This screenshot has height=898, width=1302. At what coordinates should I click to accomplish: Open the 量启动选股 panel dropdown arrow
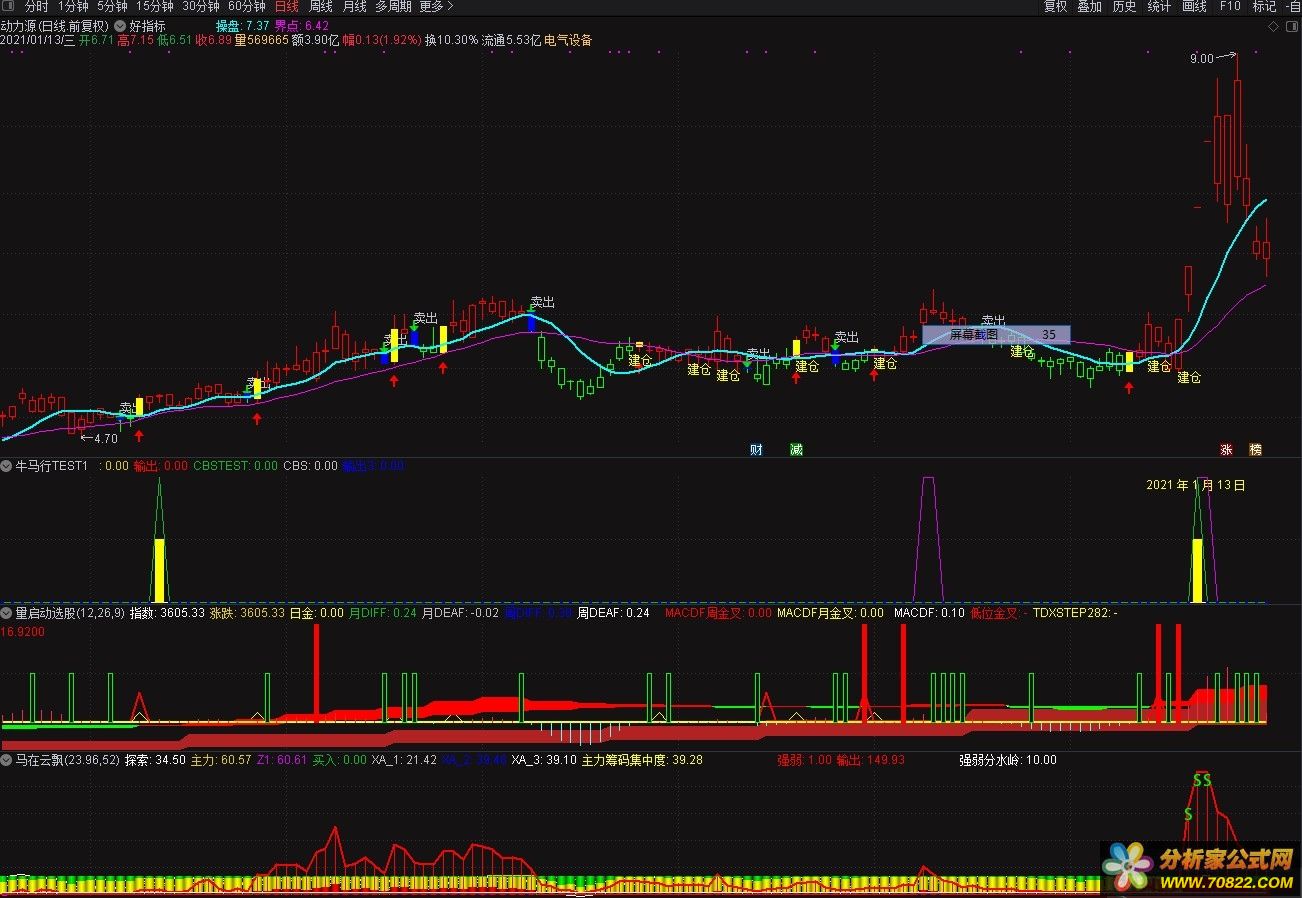coord(7,613)
